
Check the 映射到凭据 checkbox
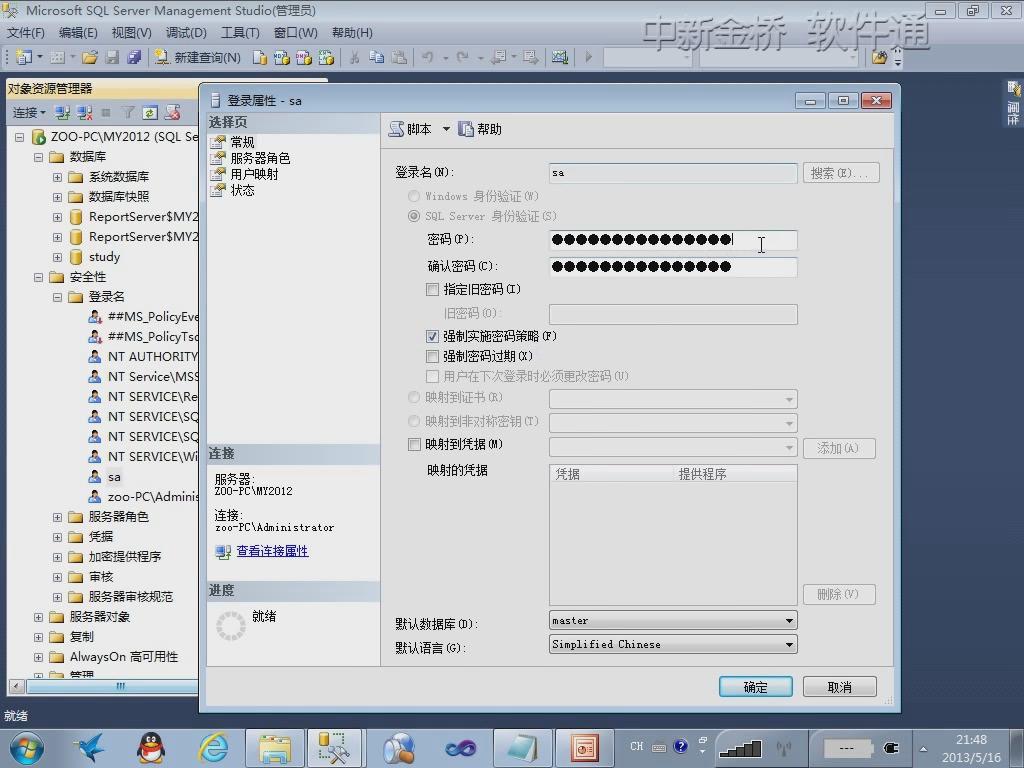414,445
